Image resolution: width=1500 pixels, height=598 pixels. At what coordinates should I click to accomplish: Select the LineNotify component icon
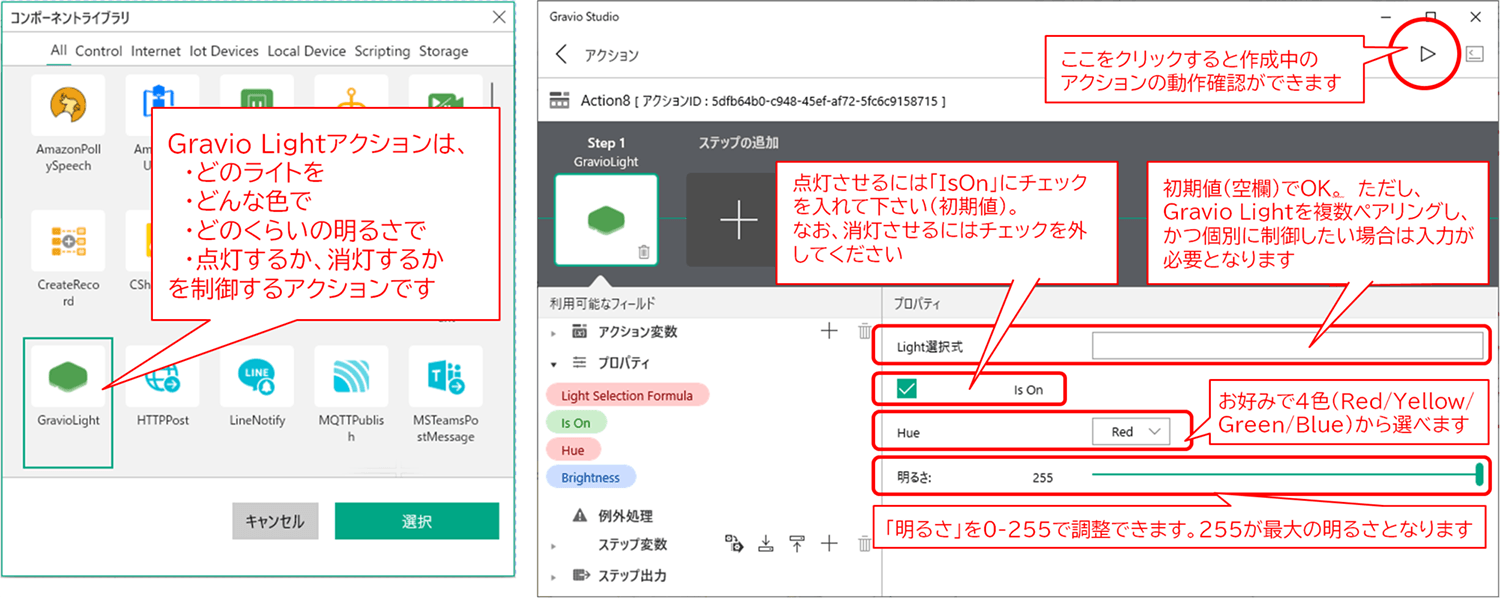pos(257,376)
